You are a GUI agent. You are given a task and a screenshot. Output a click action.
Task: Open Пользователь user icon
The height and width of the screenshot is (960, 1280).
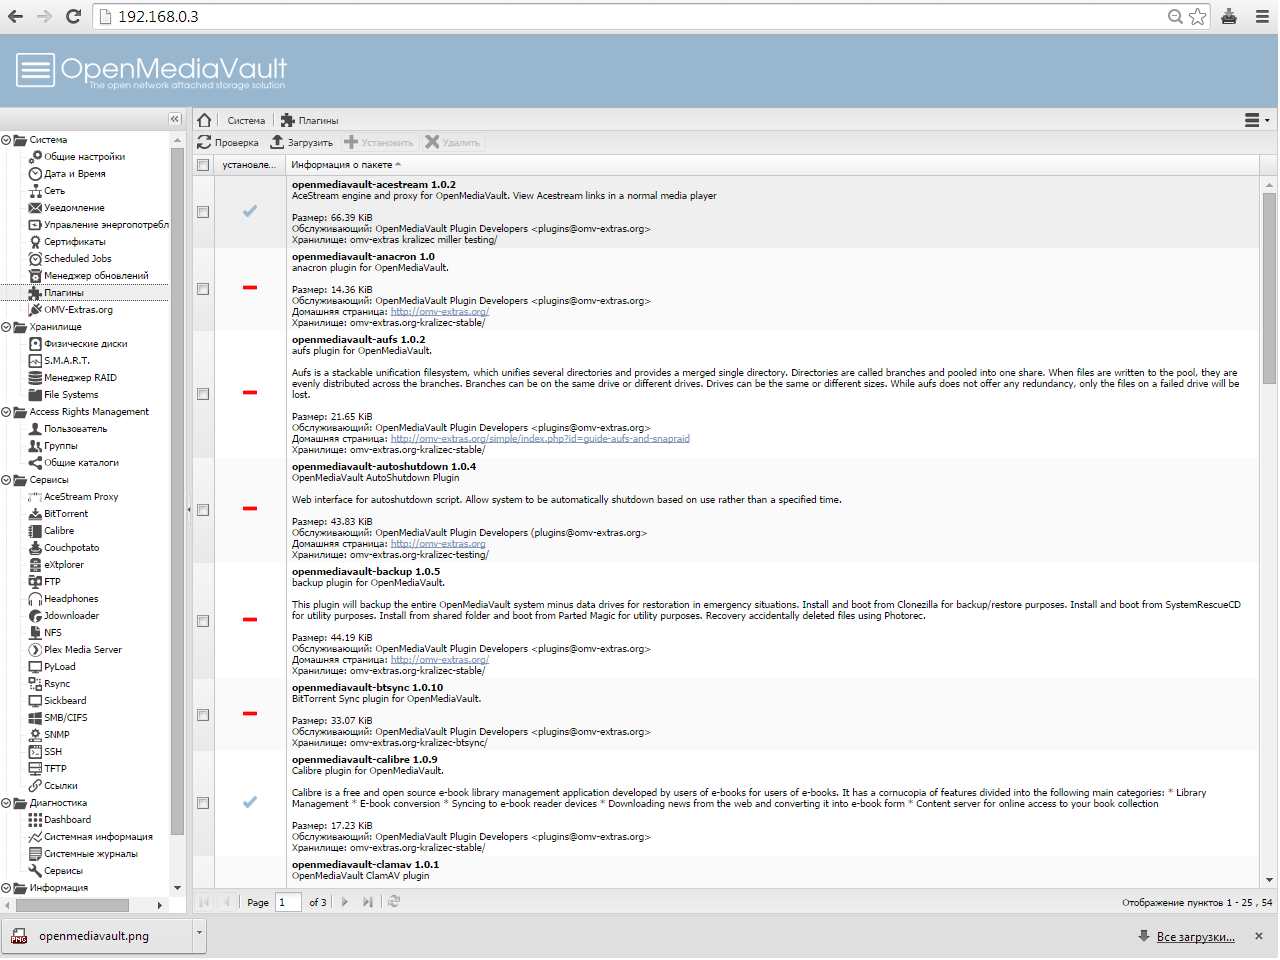(x=35, y=429)
